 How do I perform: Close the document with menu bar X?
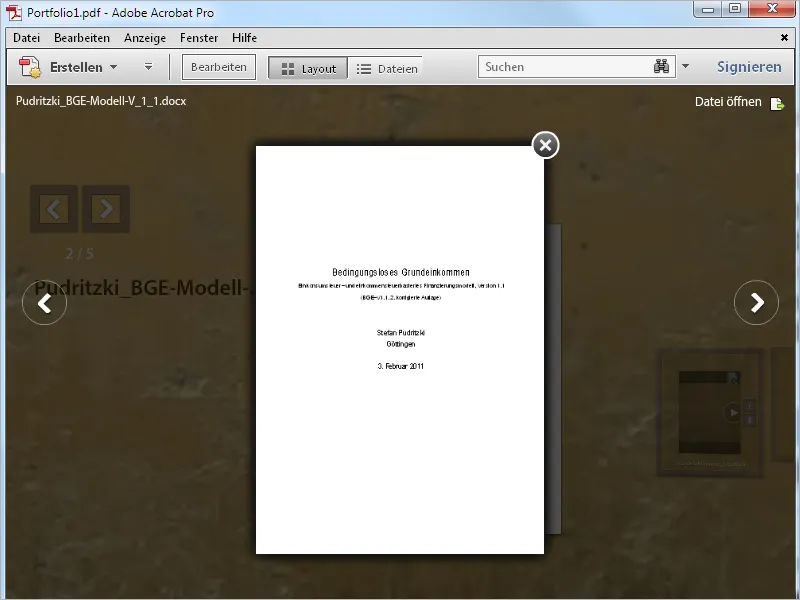tap(785, 38)
